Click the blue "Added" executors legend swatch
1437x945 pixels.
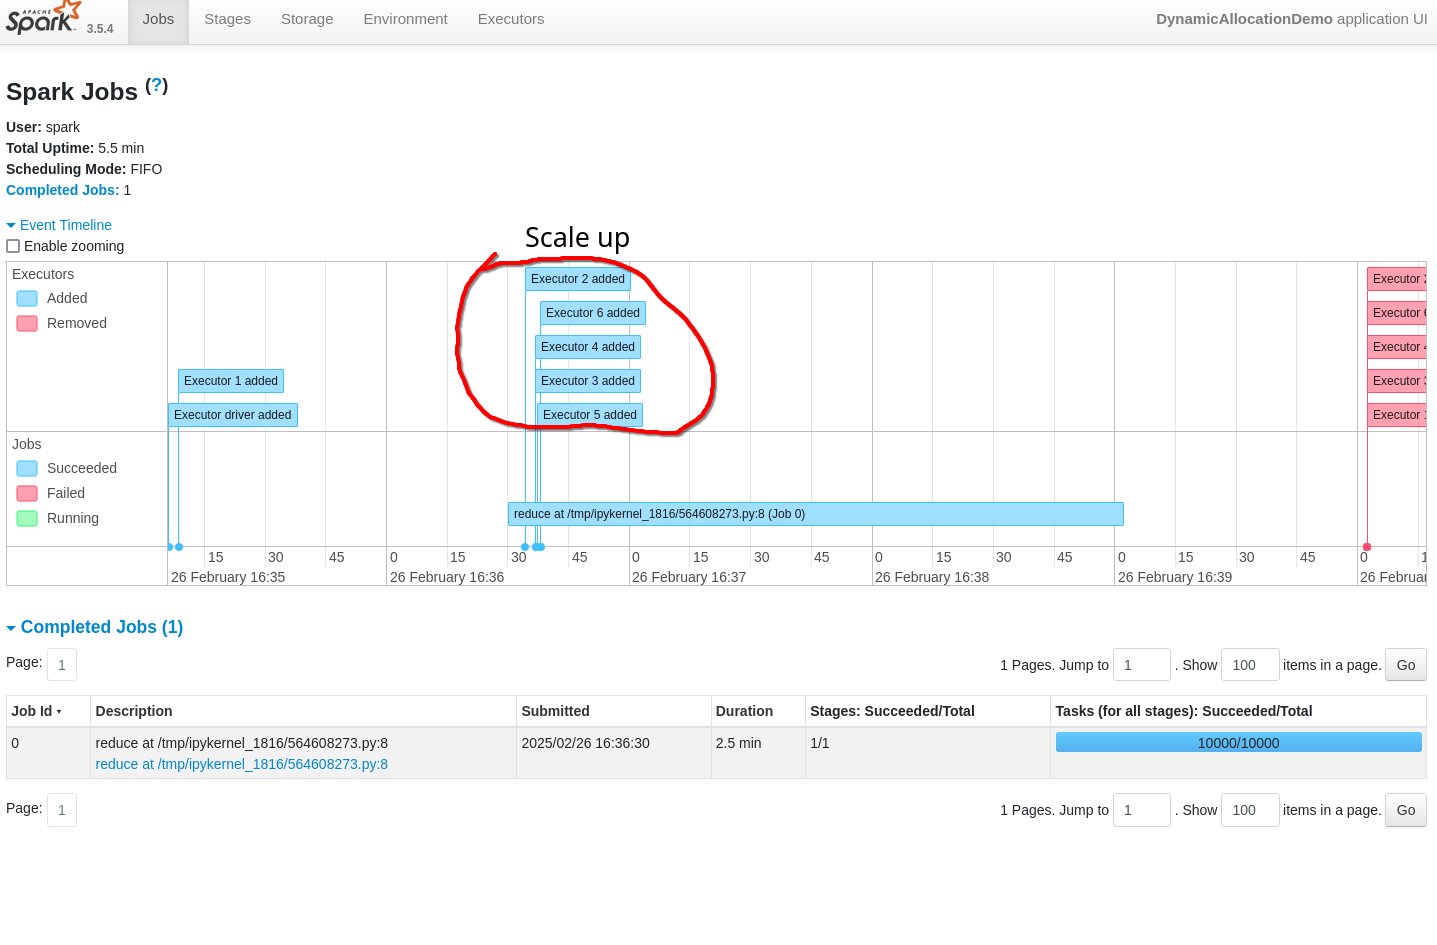pyautogui.click(x=26, y=298)
